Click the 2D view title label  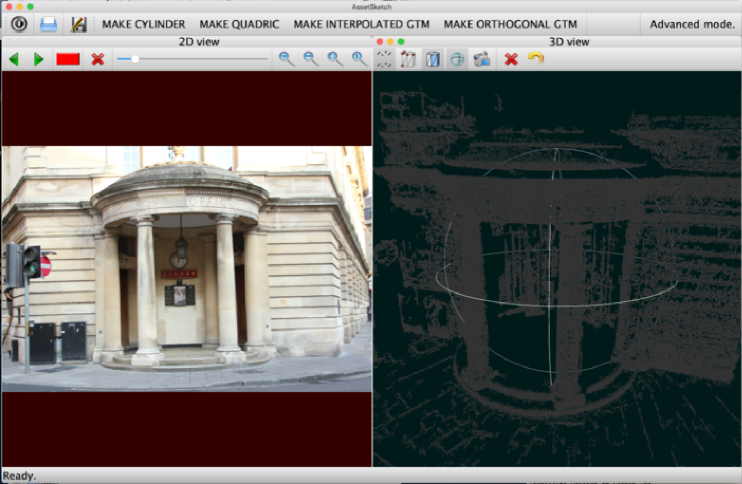(x=199, y=42)
